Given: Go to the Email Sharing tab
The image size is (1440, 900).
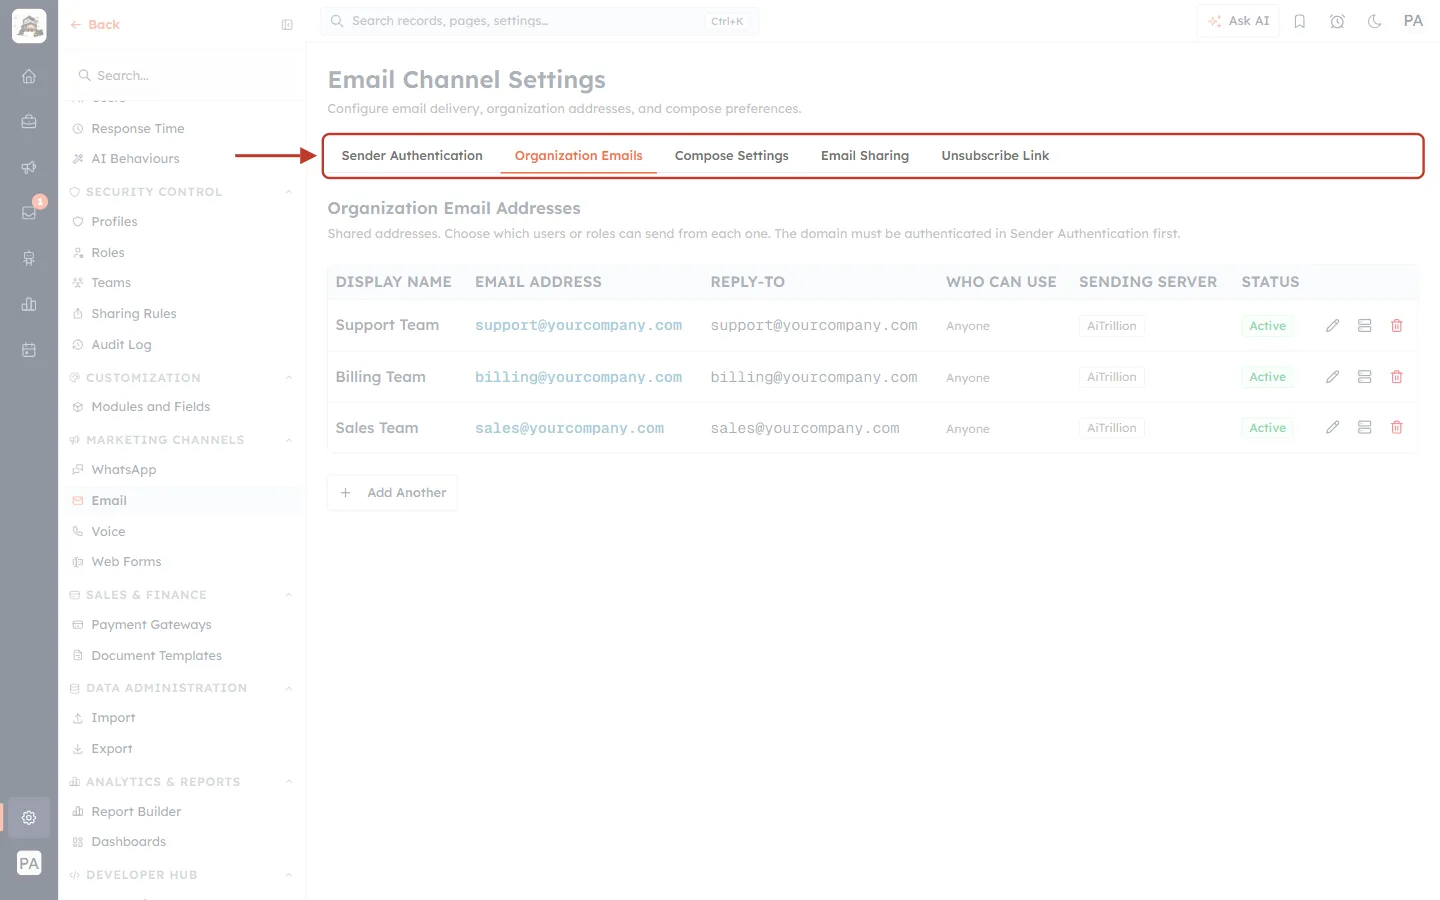Looking at the screenshot, I should (x=865, y=156).
